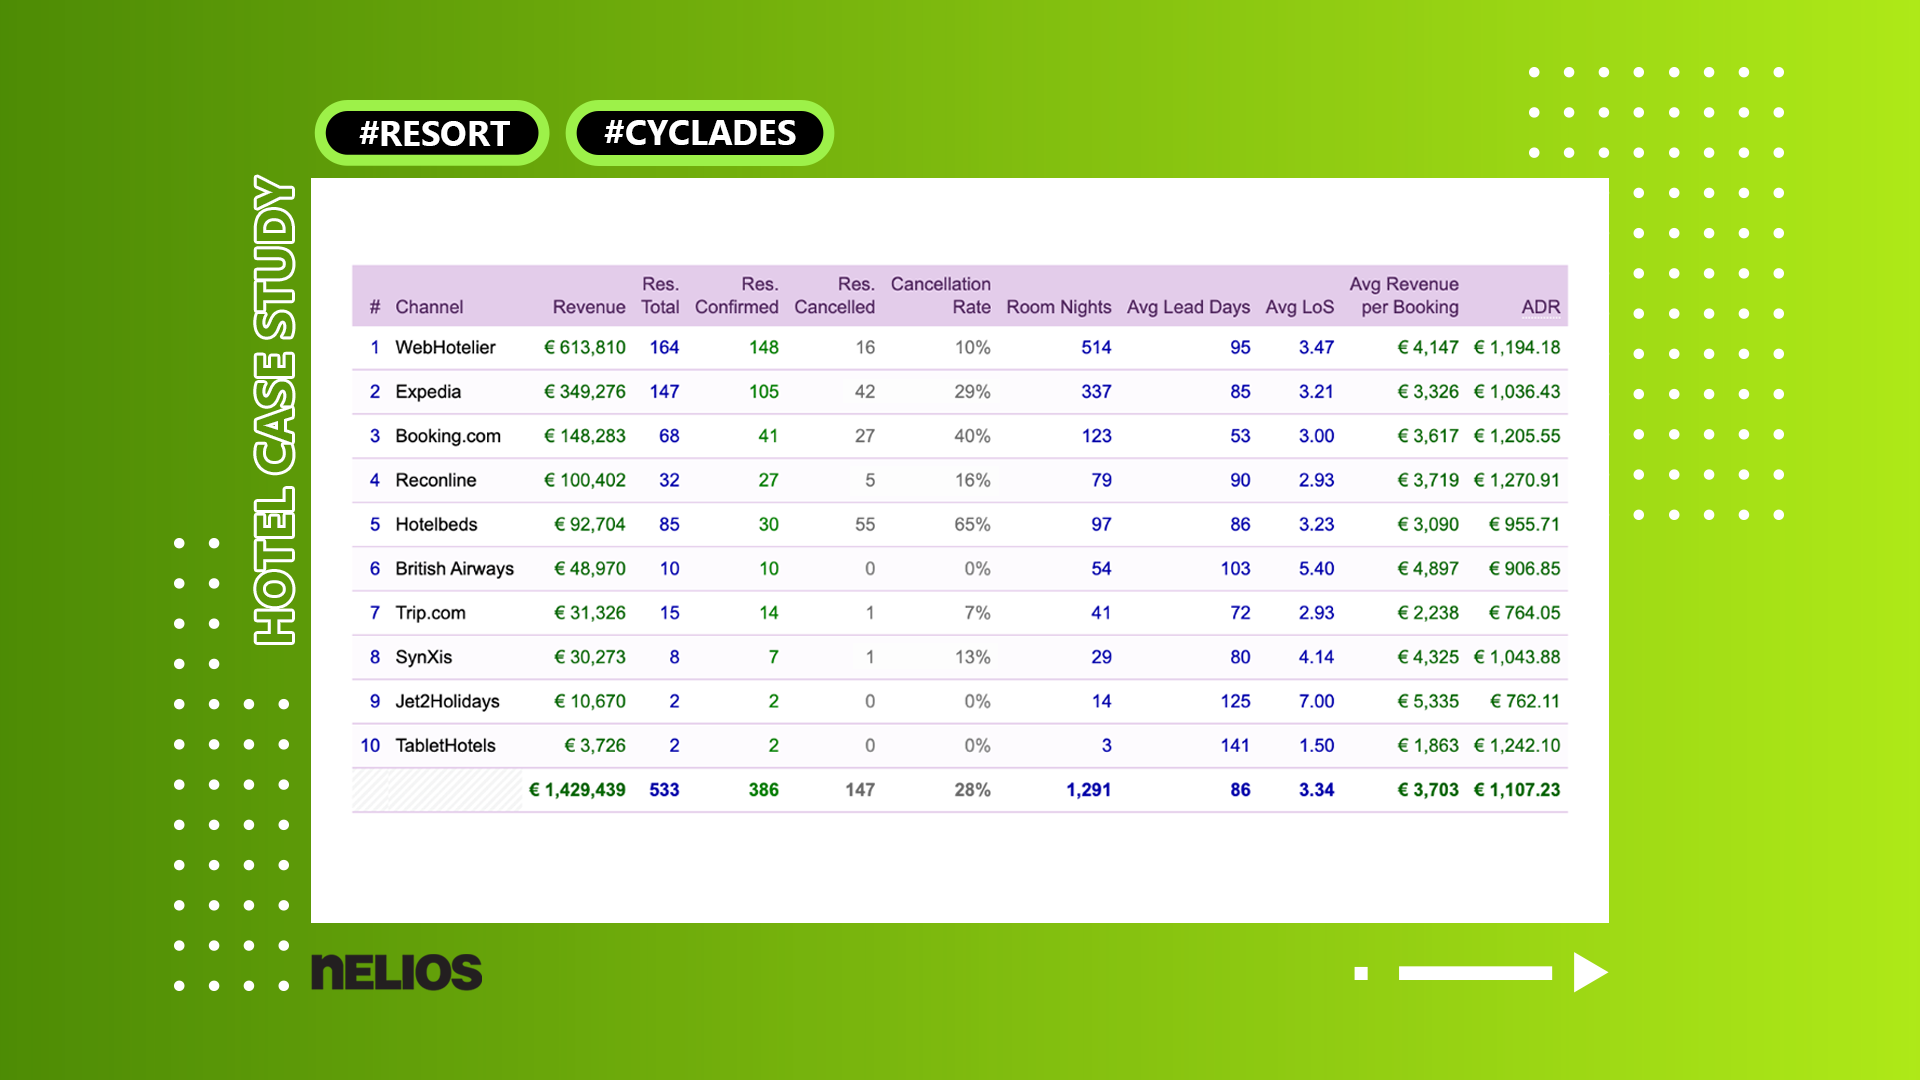Click Reconline ADR € 1,270.91
Screen dimensions: 1920x1080
1517,480
